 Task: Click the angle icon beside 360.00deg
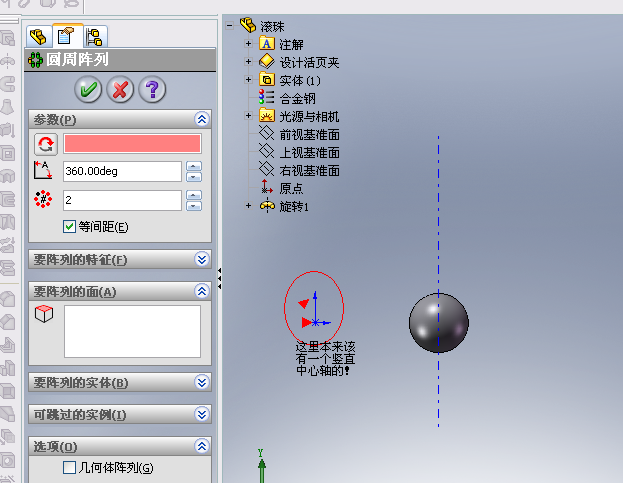[43, 170]
